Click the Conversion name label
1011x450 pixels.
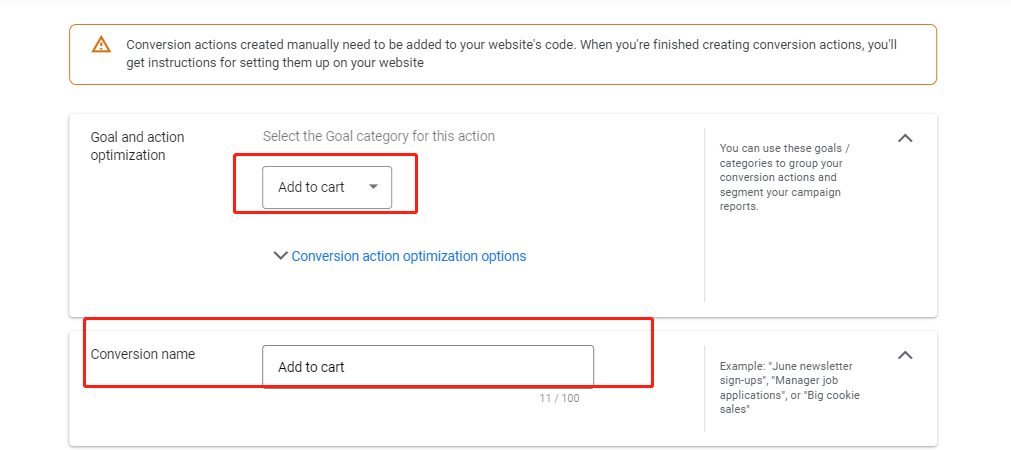point(142,354)
